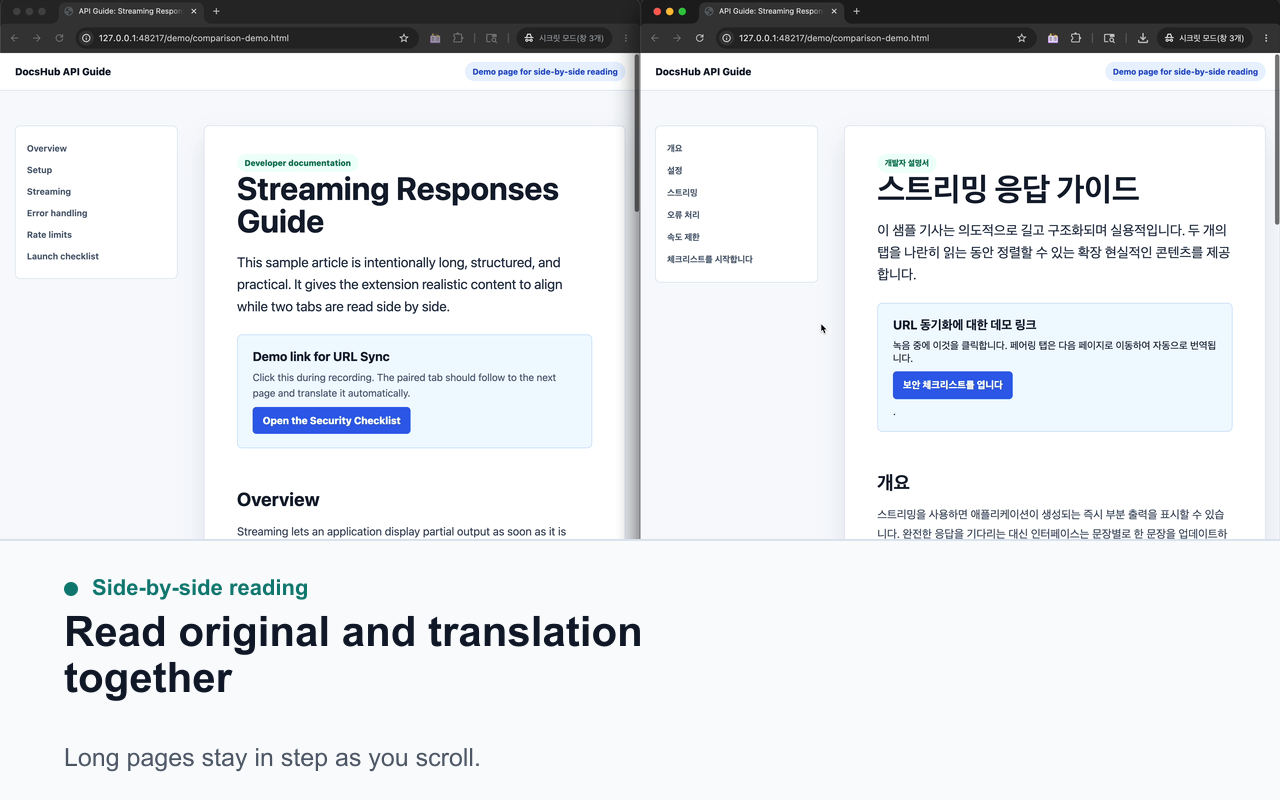The width and height of the screenshot is (1280, 800).
Task: Click the incognito mode chip in the left window
Action: pyautogui.click(x=565, y=38)
